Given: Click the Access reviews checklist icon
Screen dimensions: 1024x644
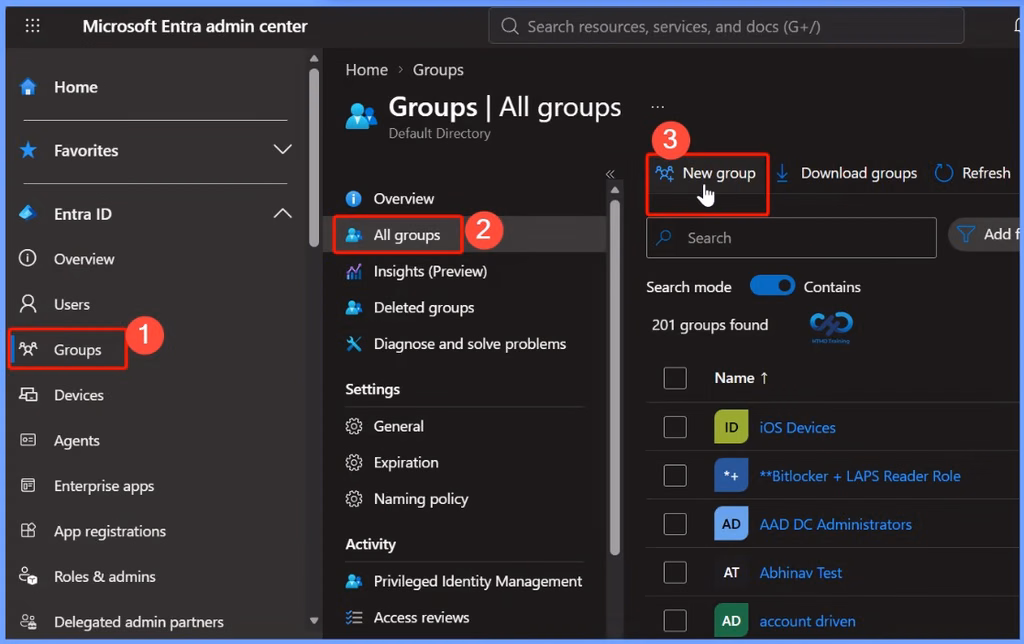Looking at the screenshot, I should [353, 617].
